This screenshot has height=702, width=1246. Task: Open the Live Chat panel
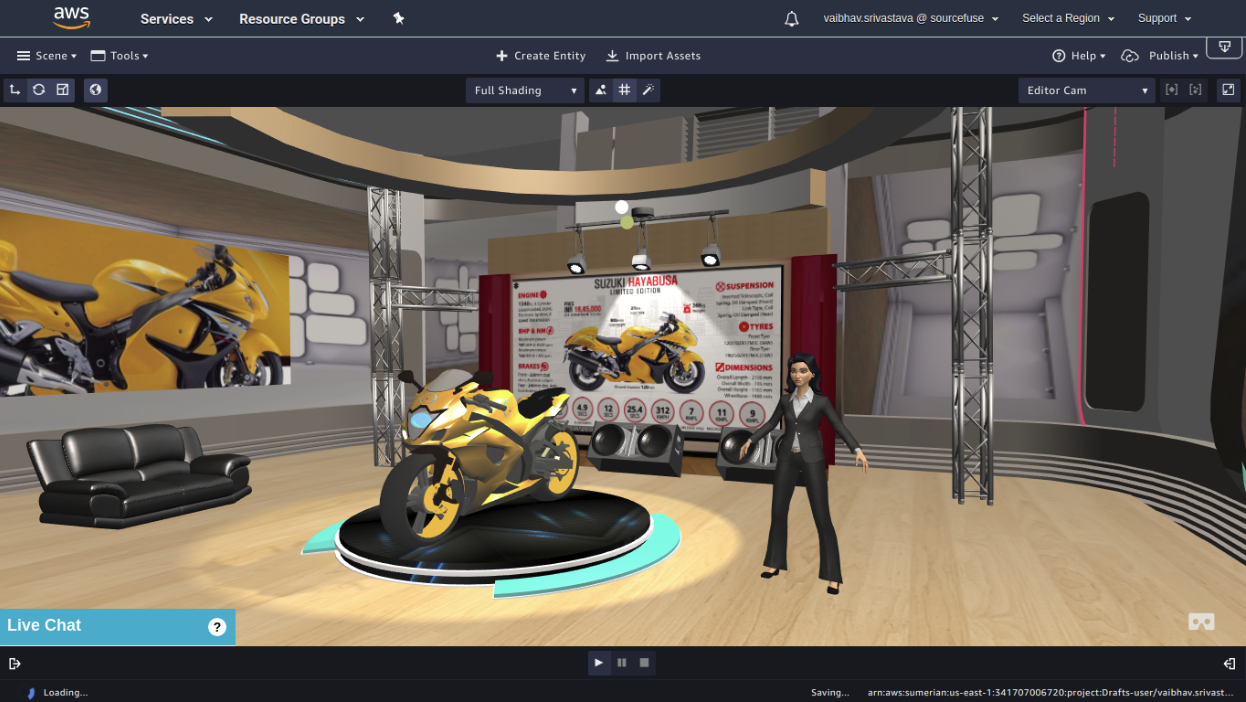117,626
